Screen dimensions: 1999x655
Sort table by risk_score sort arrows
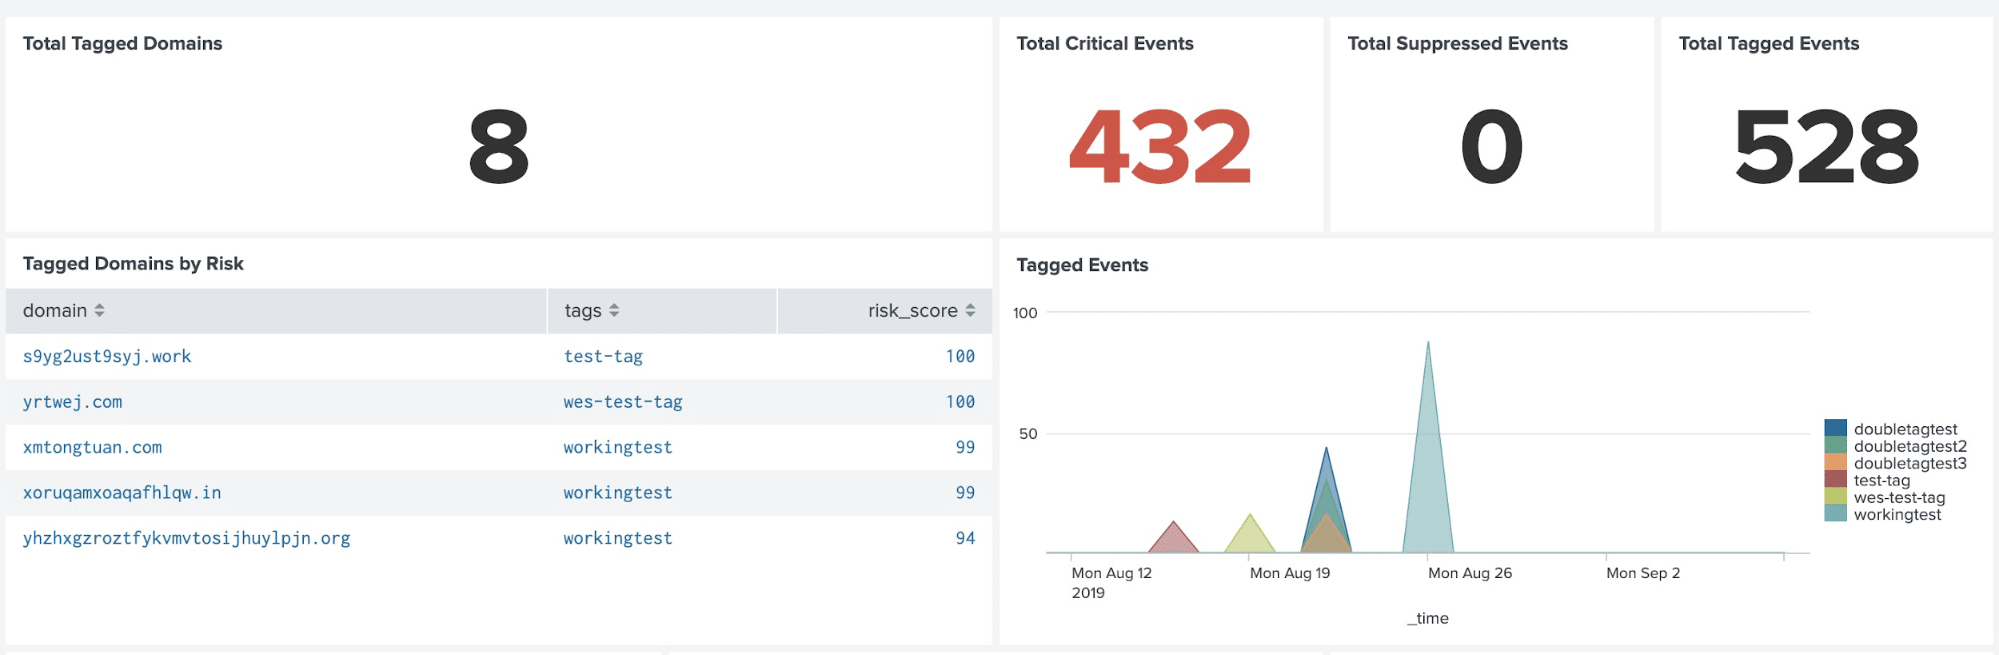[x=970, y=311]
